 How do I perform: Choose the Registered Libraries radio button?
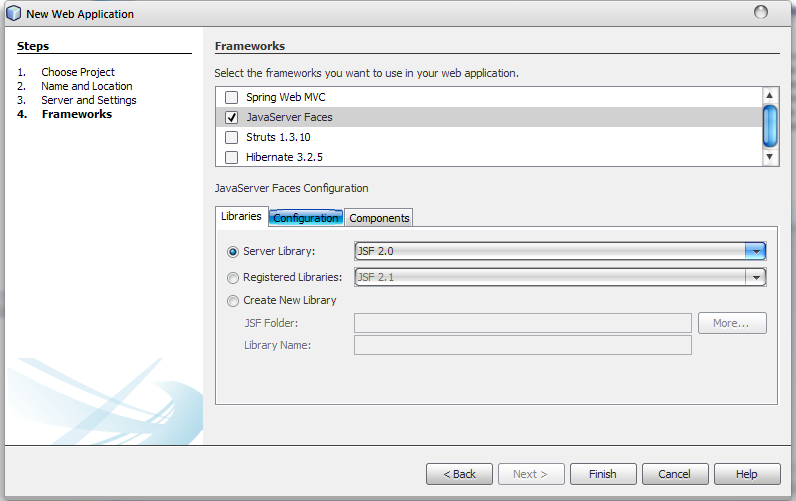coord(233,278)
